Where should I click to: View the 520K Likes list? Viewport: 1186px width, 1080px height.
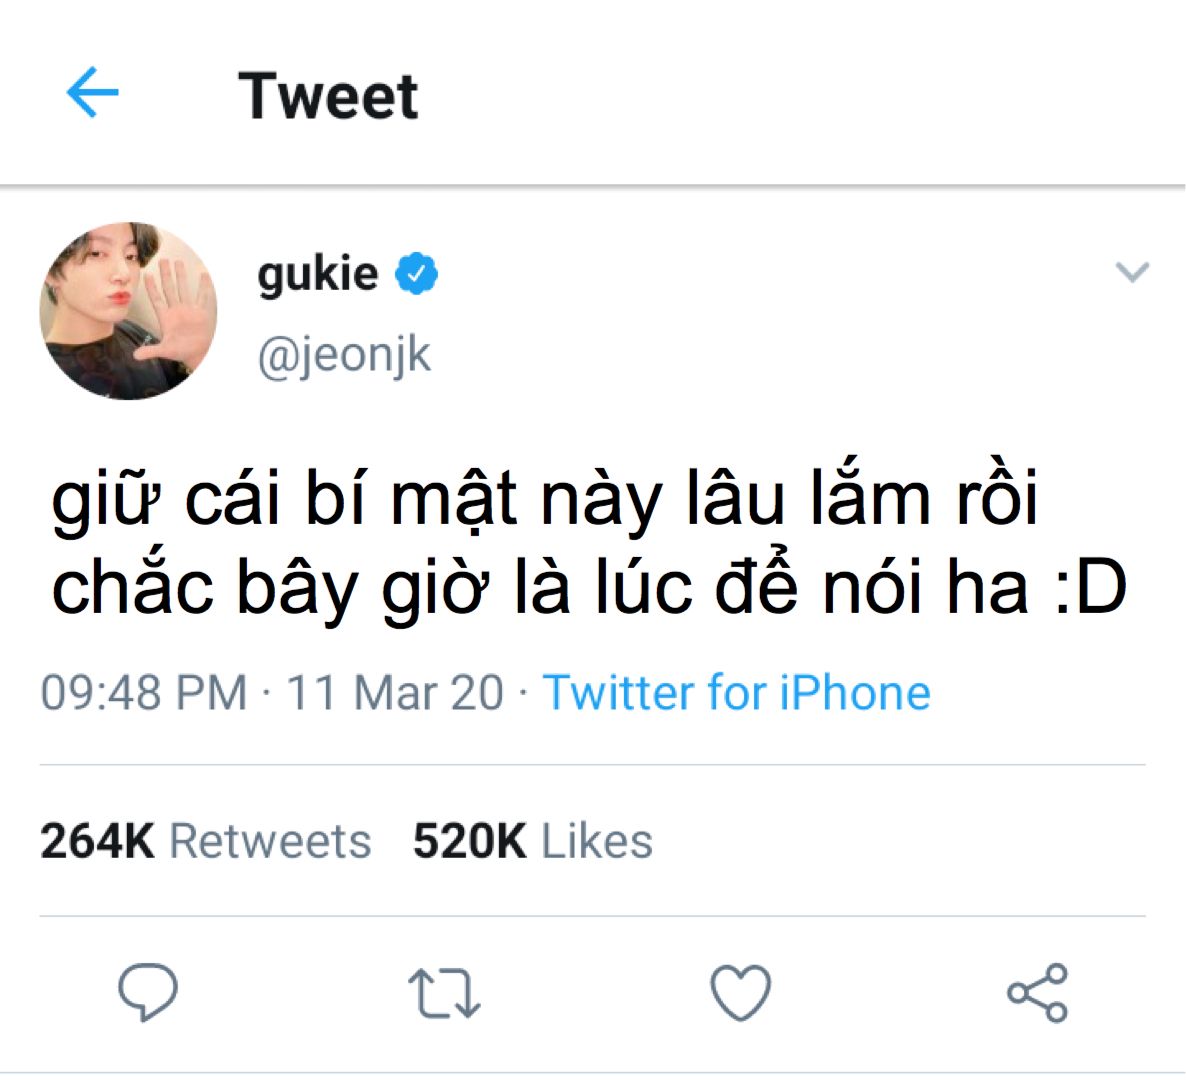pyautogui.click(x=532, y=841)
